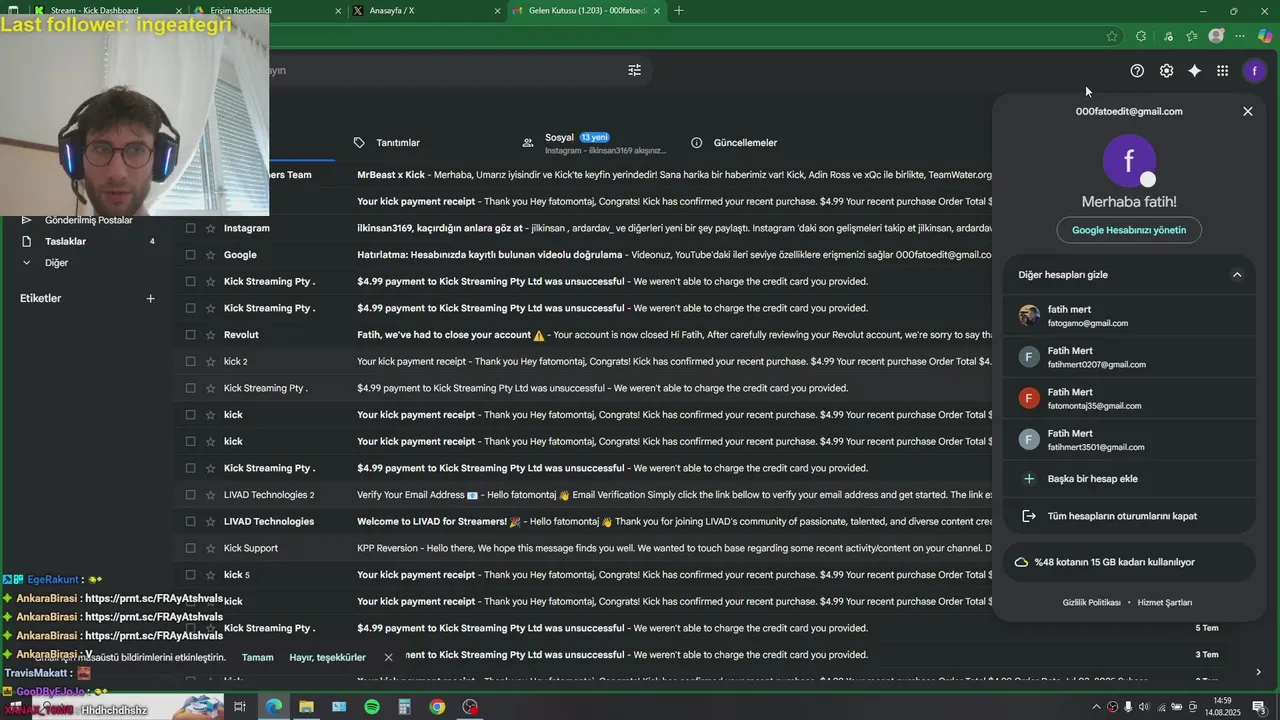
Task: Star the Kick Support email
Action: pyautogui.click(x=210, y=548)
